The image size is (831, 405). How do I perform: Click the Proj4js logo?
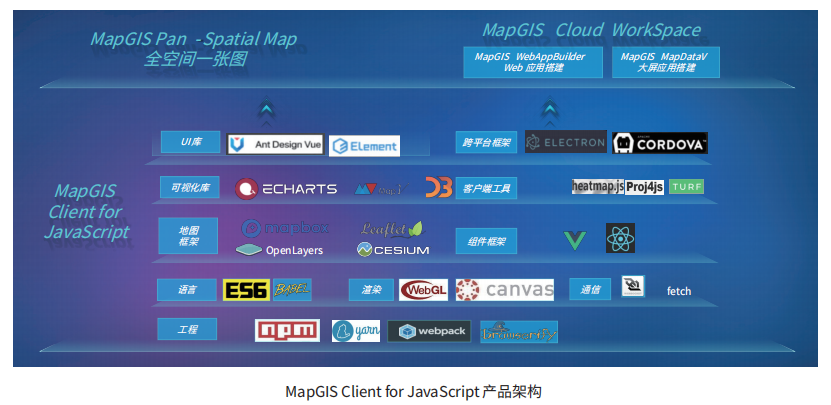[644, 188]
